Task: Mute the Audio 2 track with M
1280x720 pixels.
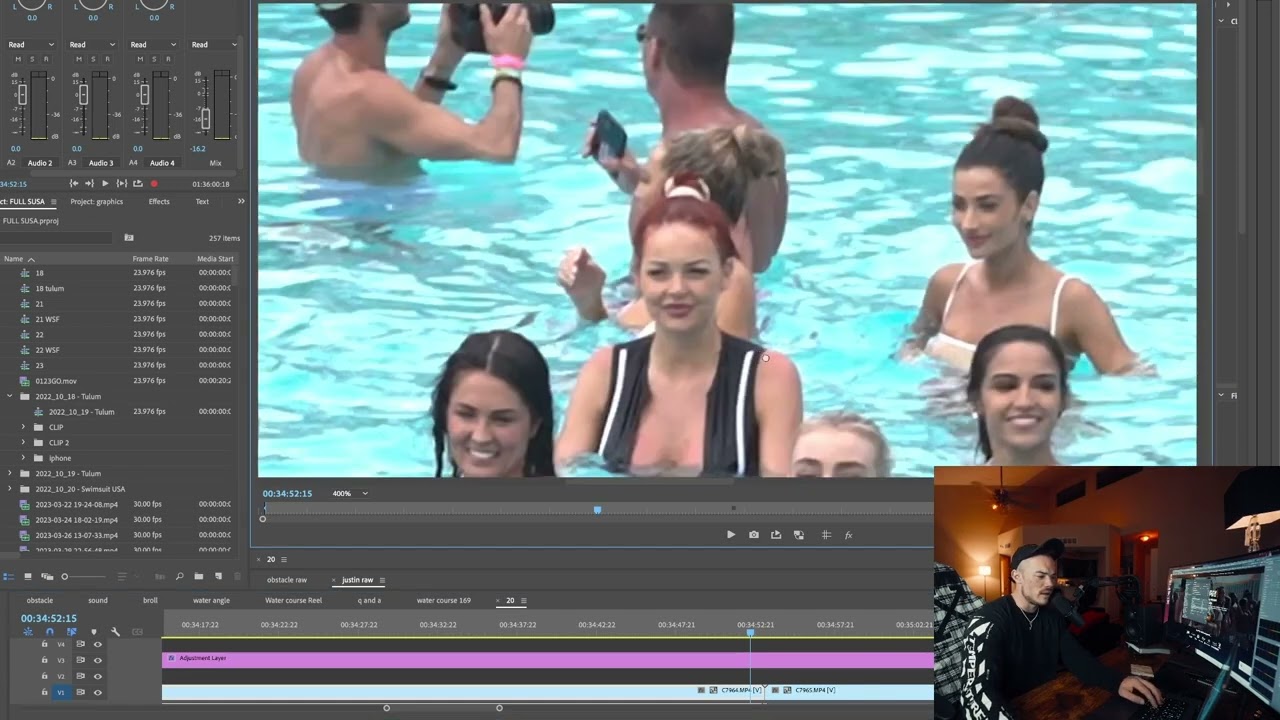Action: click(18, 59)
